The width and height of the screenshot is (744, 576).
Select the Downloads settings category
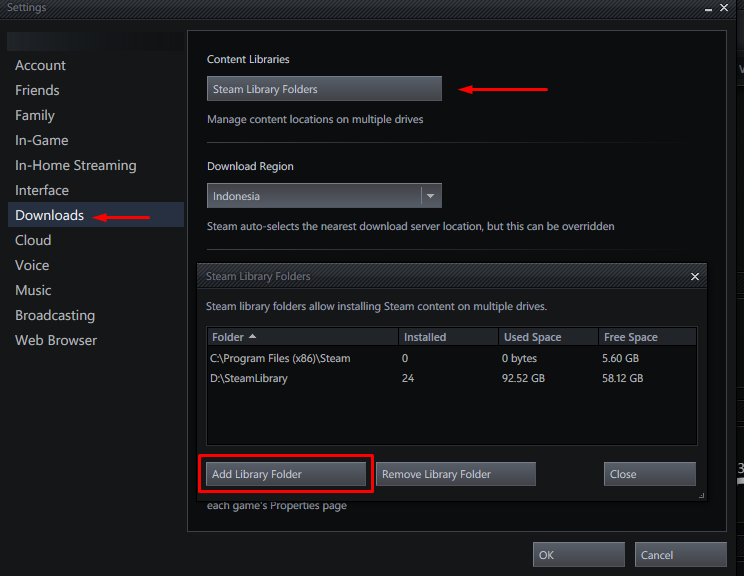(96, 215)
